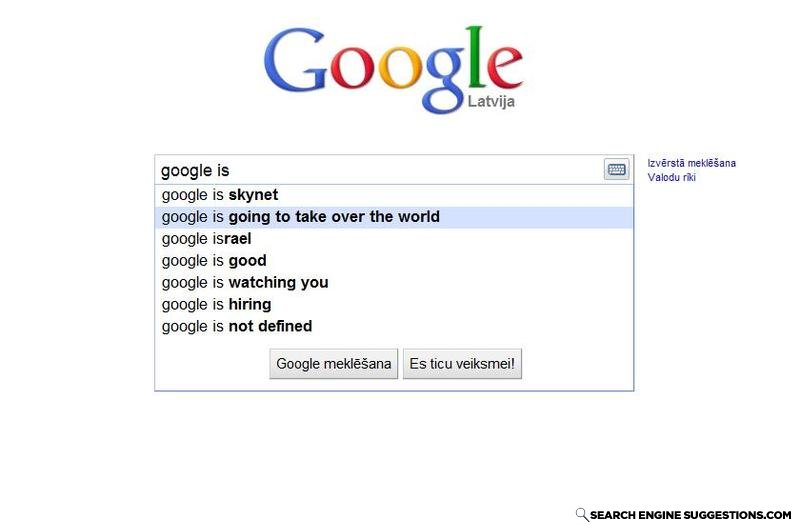Screen dimensions: 800x526
Task: Select "google is not defined" suggestion
Action: point(394,327)
